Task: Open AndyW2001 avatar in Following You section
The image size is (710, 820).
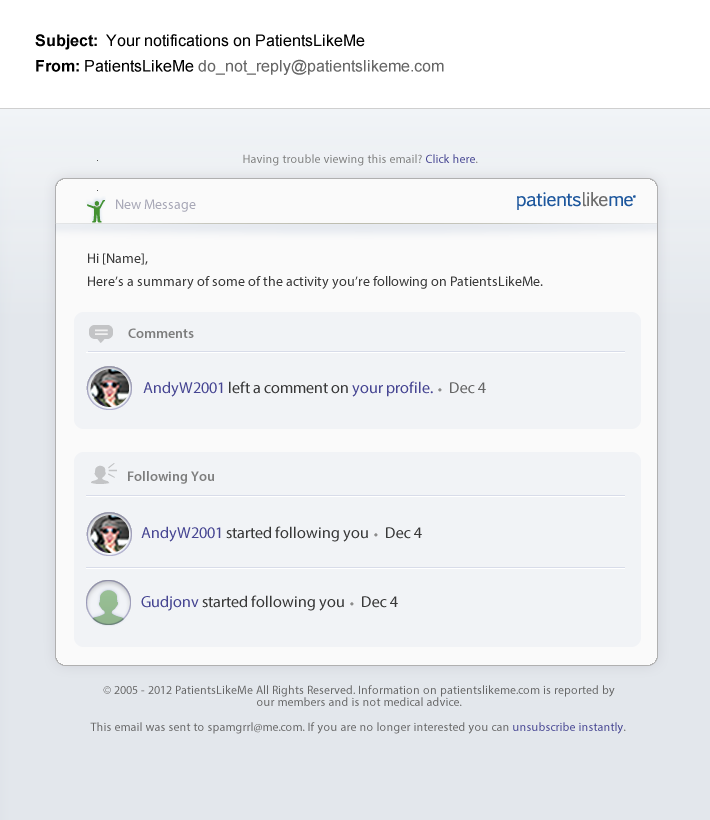Action: click(109, 533)
